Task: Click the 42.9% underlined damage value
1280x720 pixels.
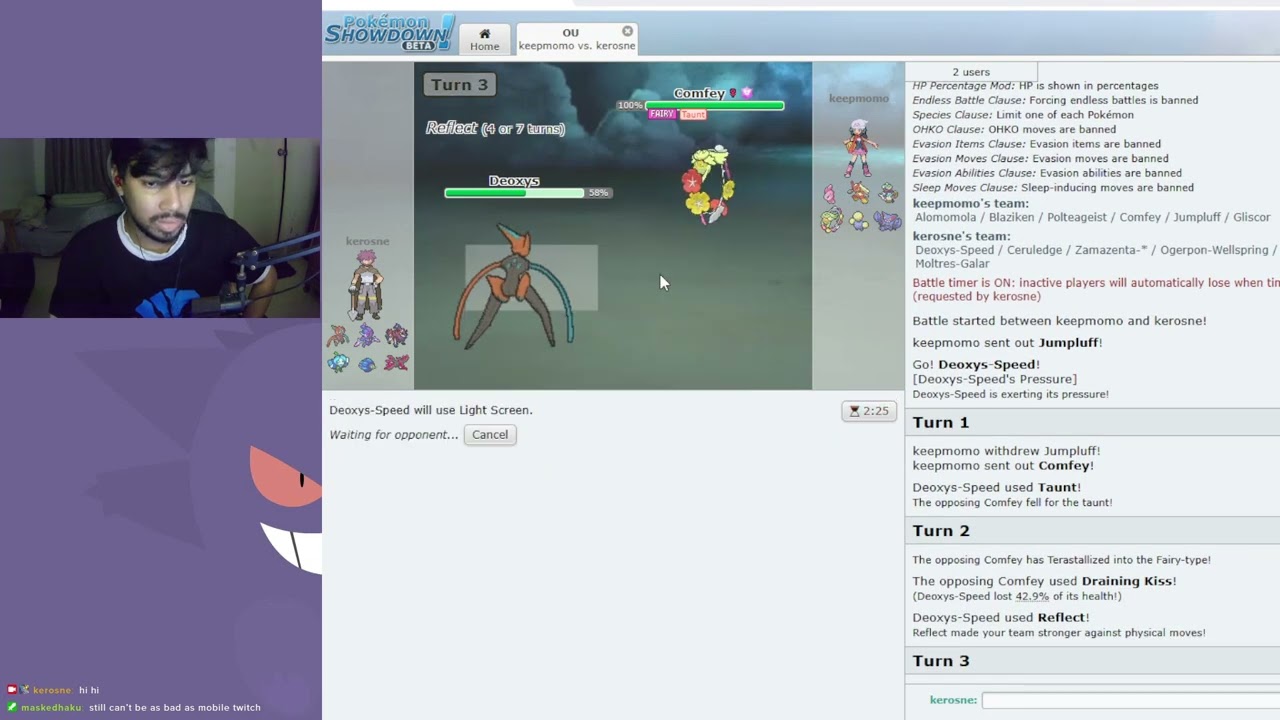Action: (x=1032, y=596)
